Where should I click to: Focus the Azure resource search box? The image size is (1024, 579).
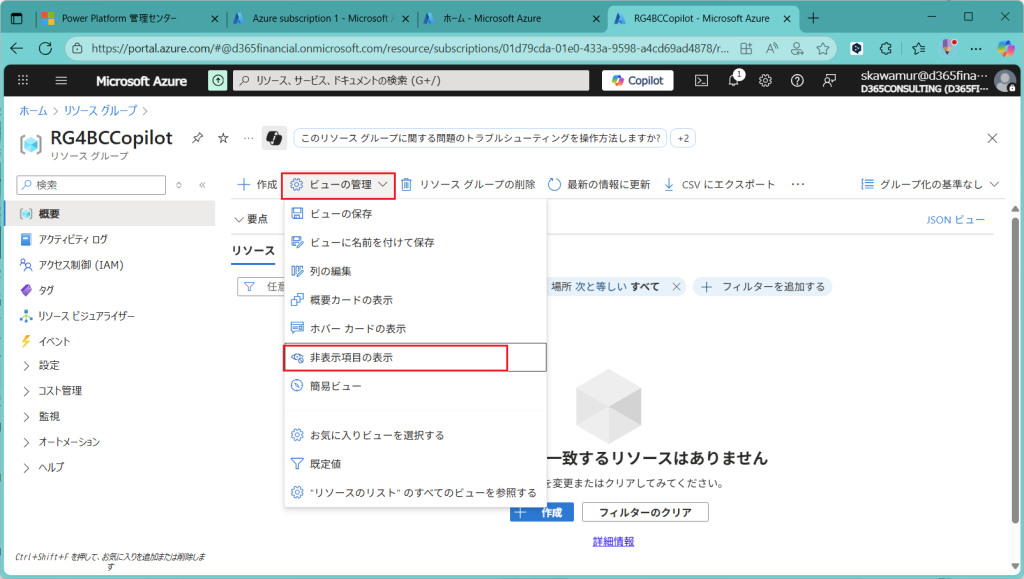click(411, 80)
